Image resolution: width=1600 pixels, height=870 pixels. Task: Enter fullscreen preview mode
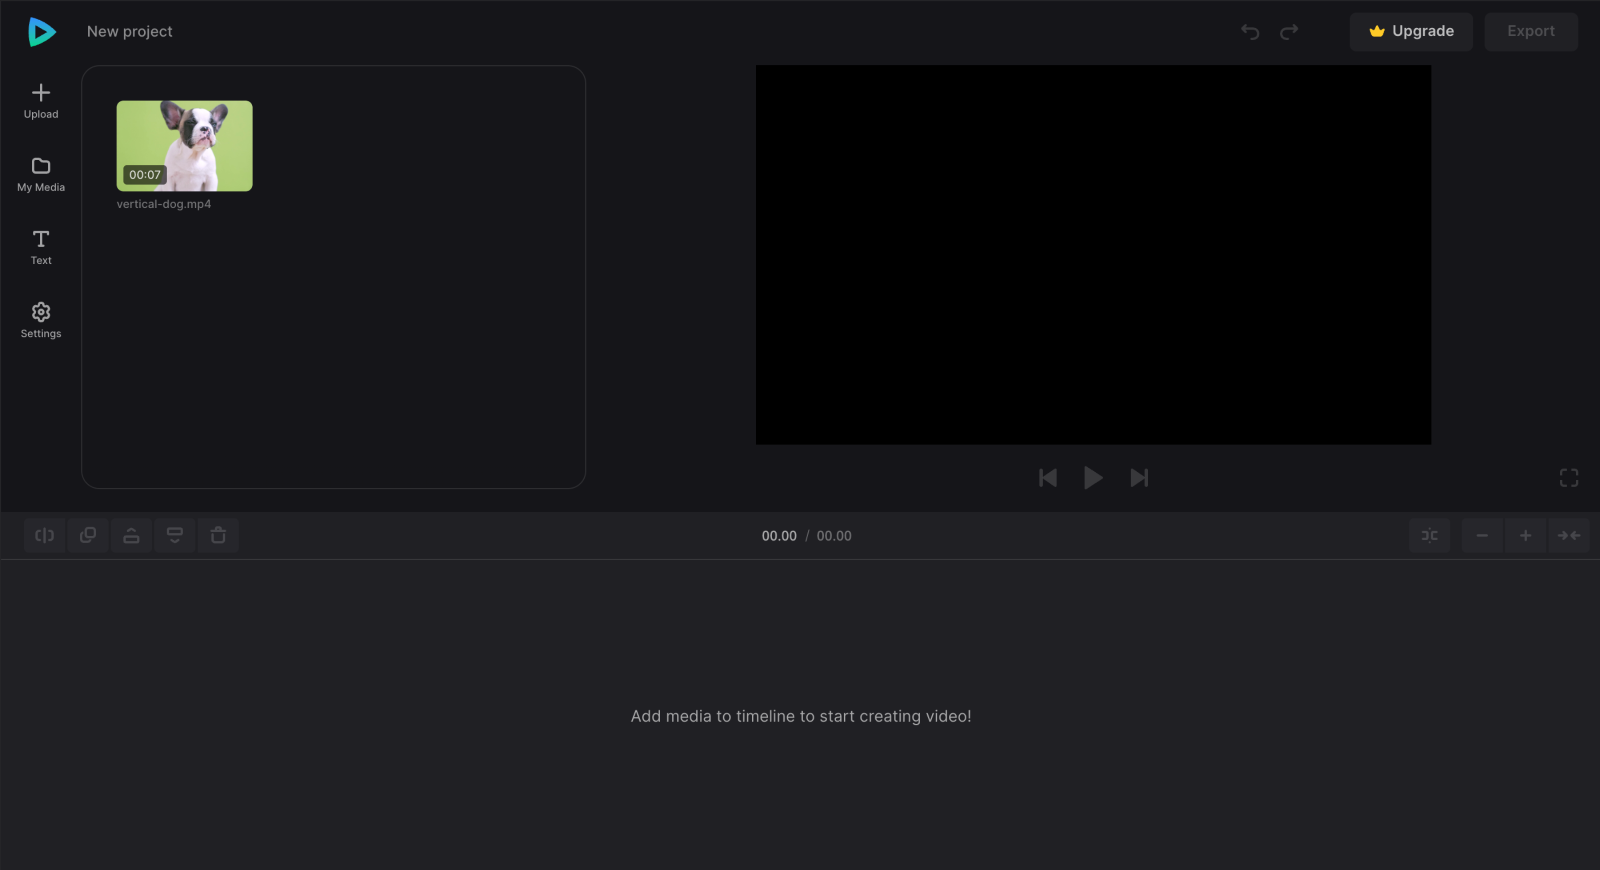click(x=1569, y=478)
